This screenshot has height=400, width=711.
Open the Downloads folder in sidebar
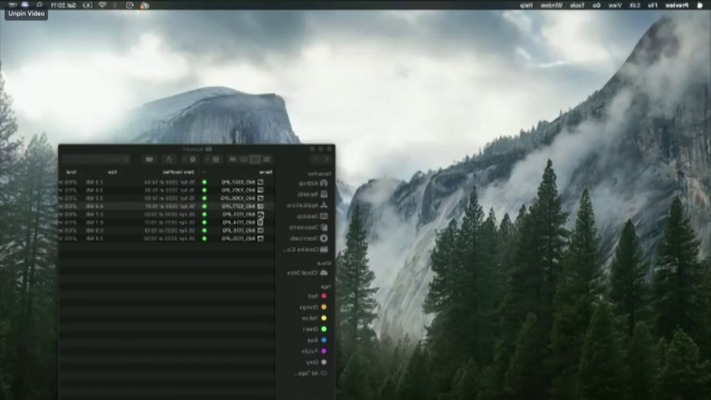(306, 238)
